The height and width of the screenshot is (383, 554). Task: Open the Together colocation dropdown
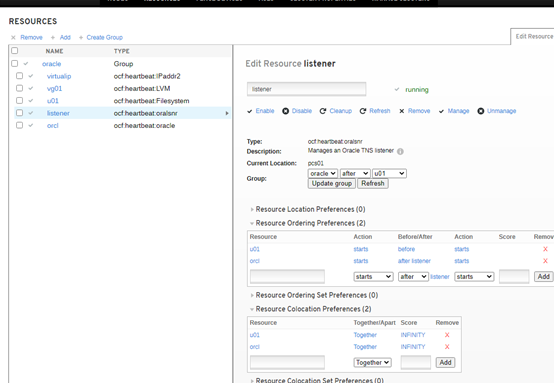[x=372, y=363]
